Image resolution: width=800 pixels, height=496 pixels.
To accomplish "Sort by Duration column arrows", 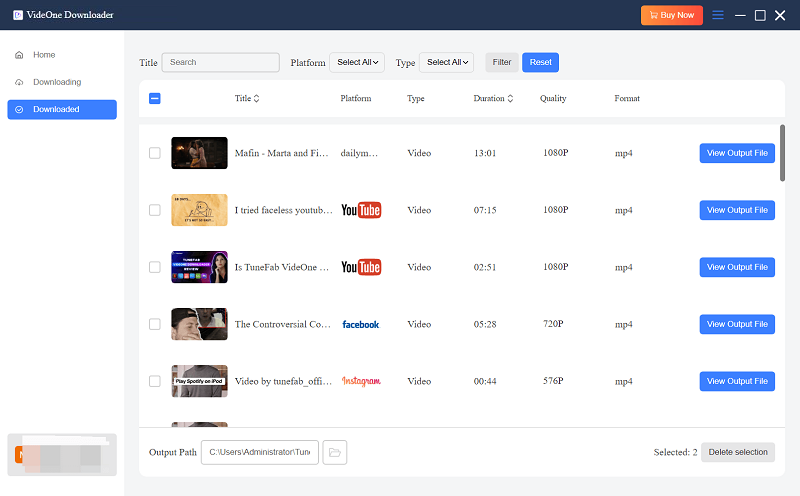I will (511, 99).
